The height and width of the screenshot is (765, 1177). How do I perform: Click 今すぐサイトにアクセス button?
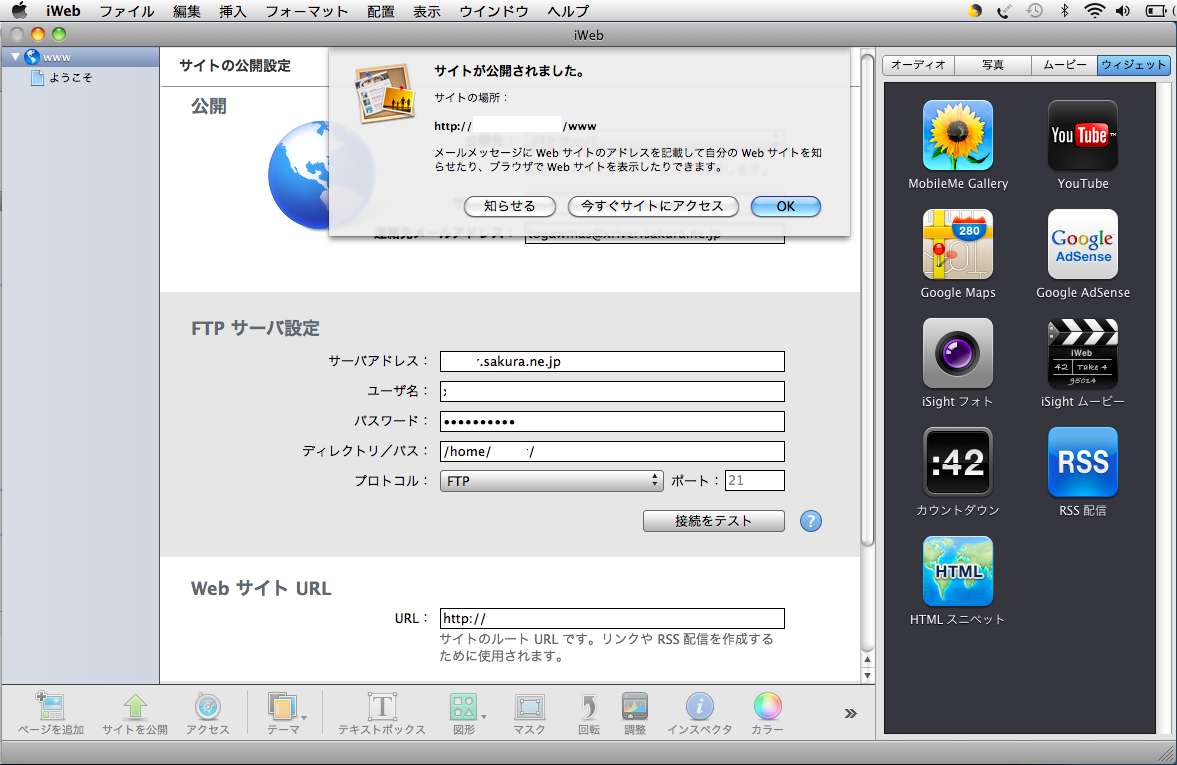tap(652, 206)
